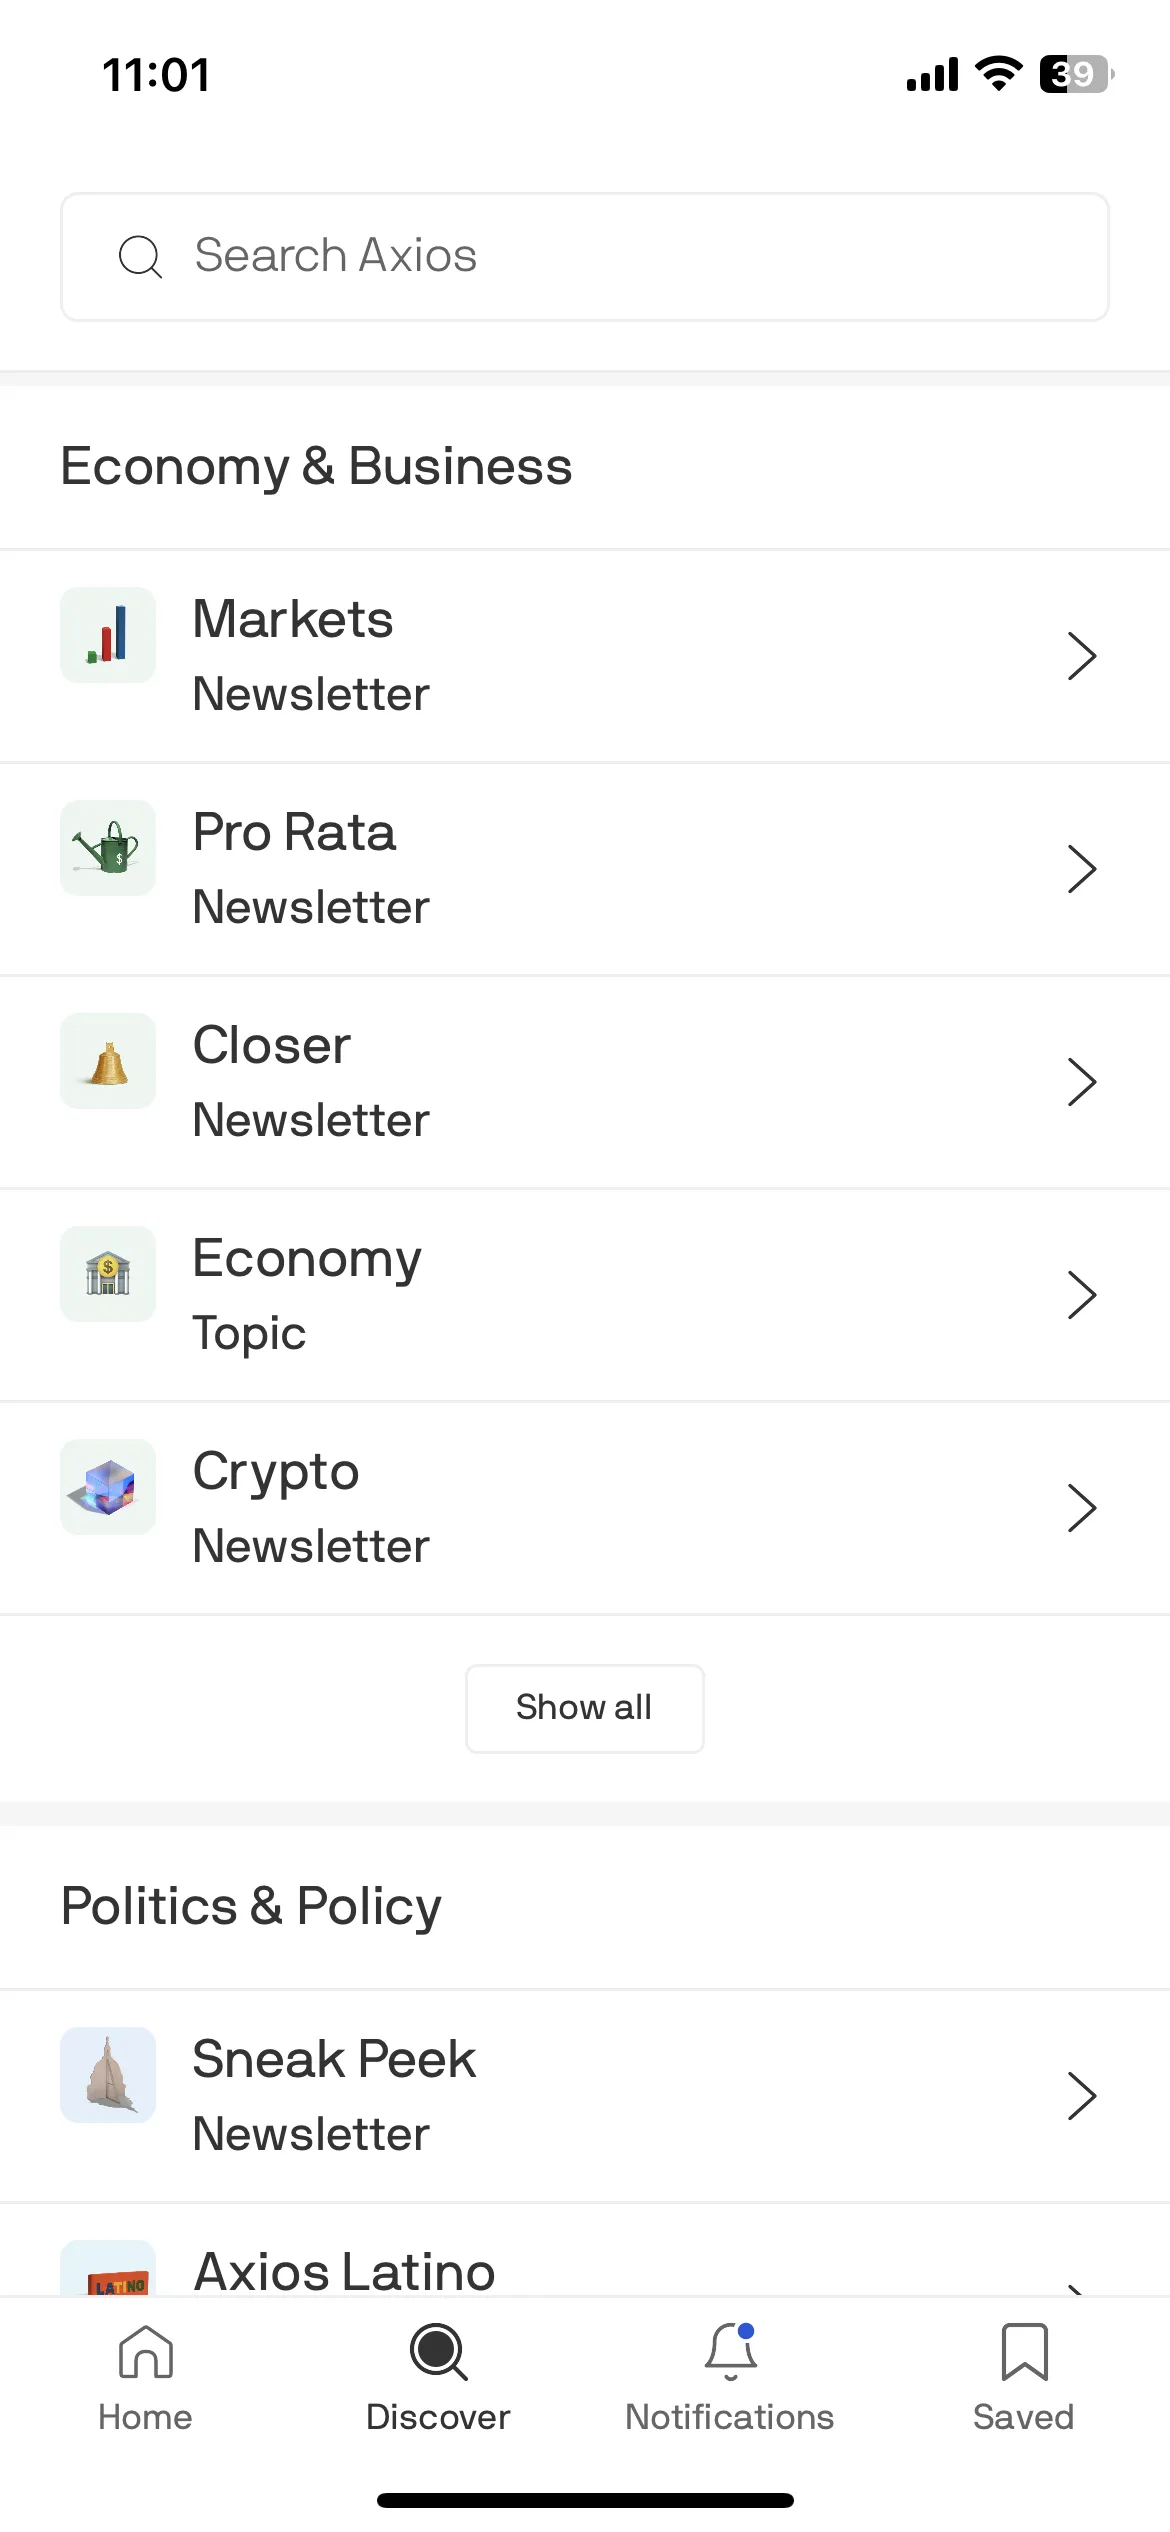This screenshot has height=2532, width=1170.
Task: Open Economy topic via its chevron
Action: click(1082, 1295)
